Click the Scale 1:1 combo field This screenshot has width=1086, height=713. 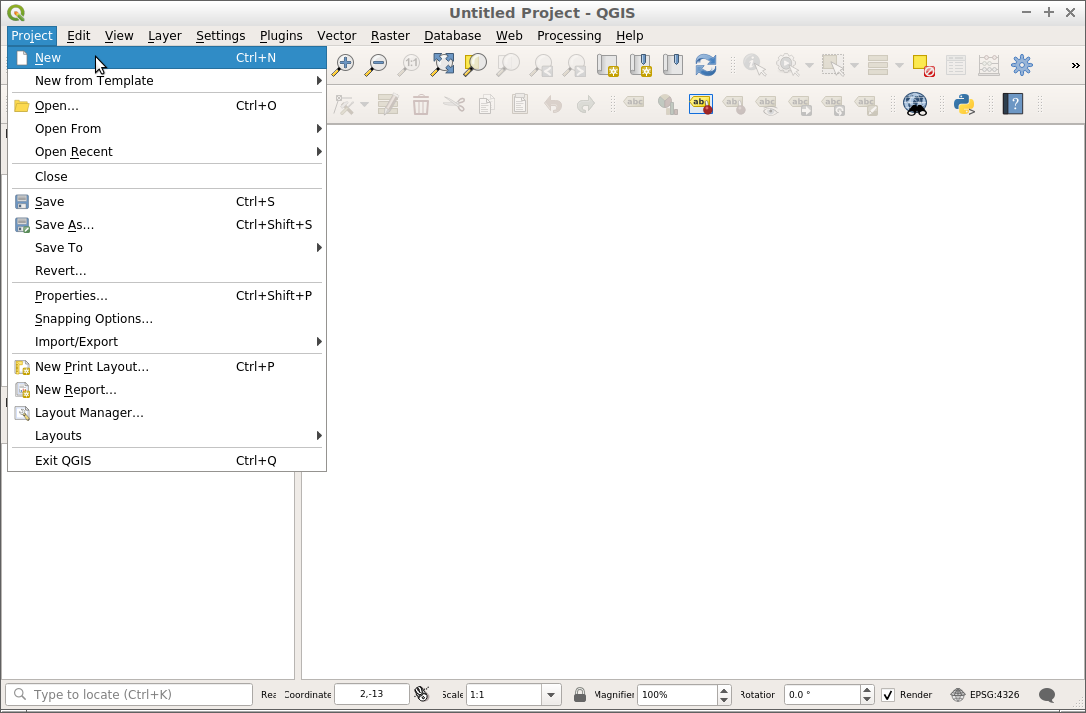[504, 694]
